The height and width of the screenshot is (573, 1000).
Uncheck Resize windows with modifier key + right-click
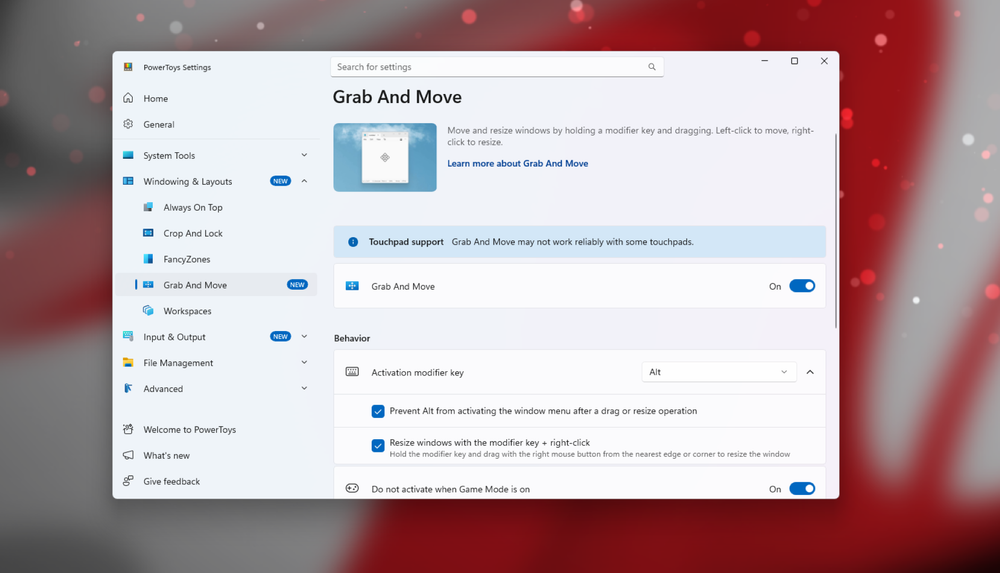click(378, 445)
